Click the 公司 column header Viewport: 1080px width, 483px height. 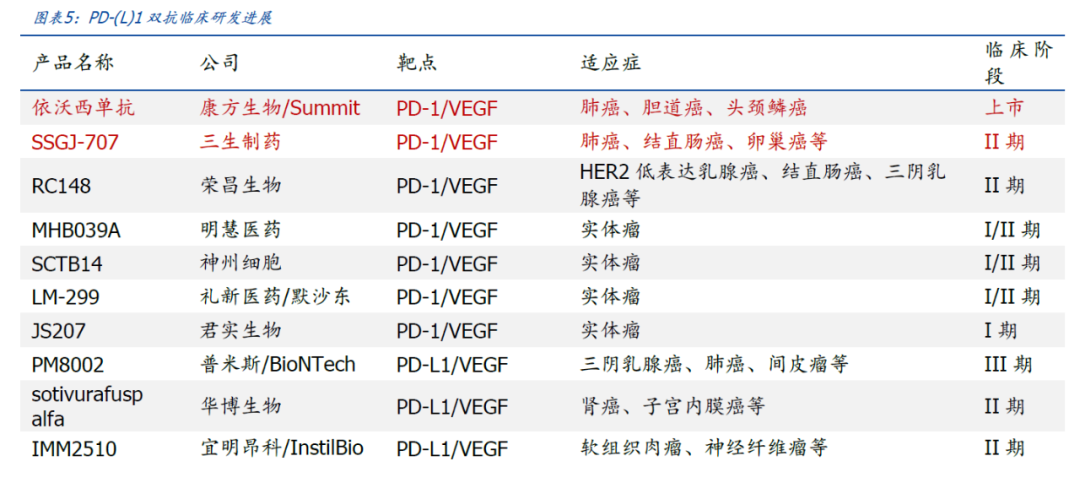pos(220,64)
